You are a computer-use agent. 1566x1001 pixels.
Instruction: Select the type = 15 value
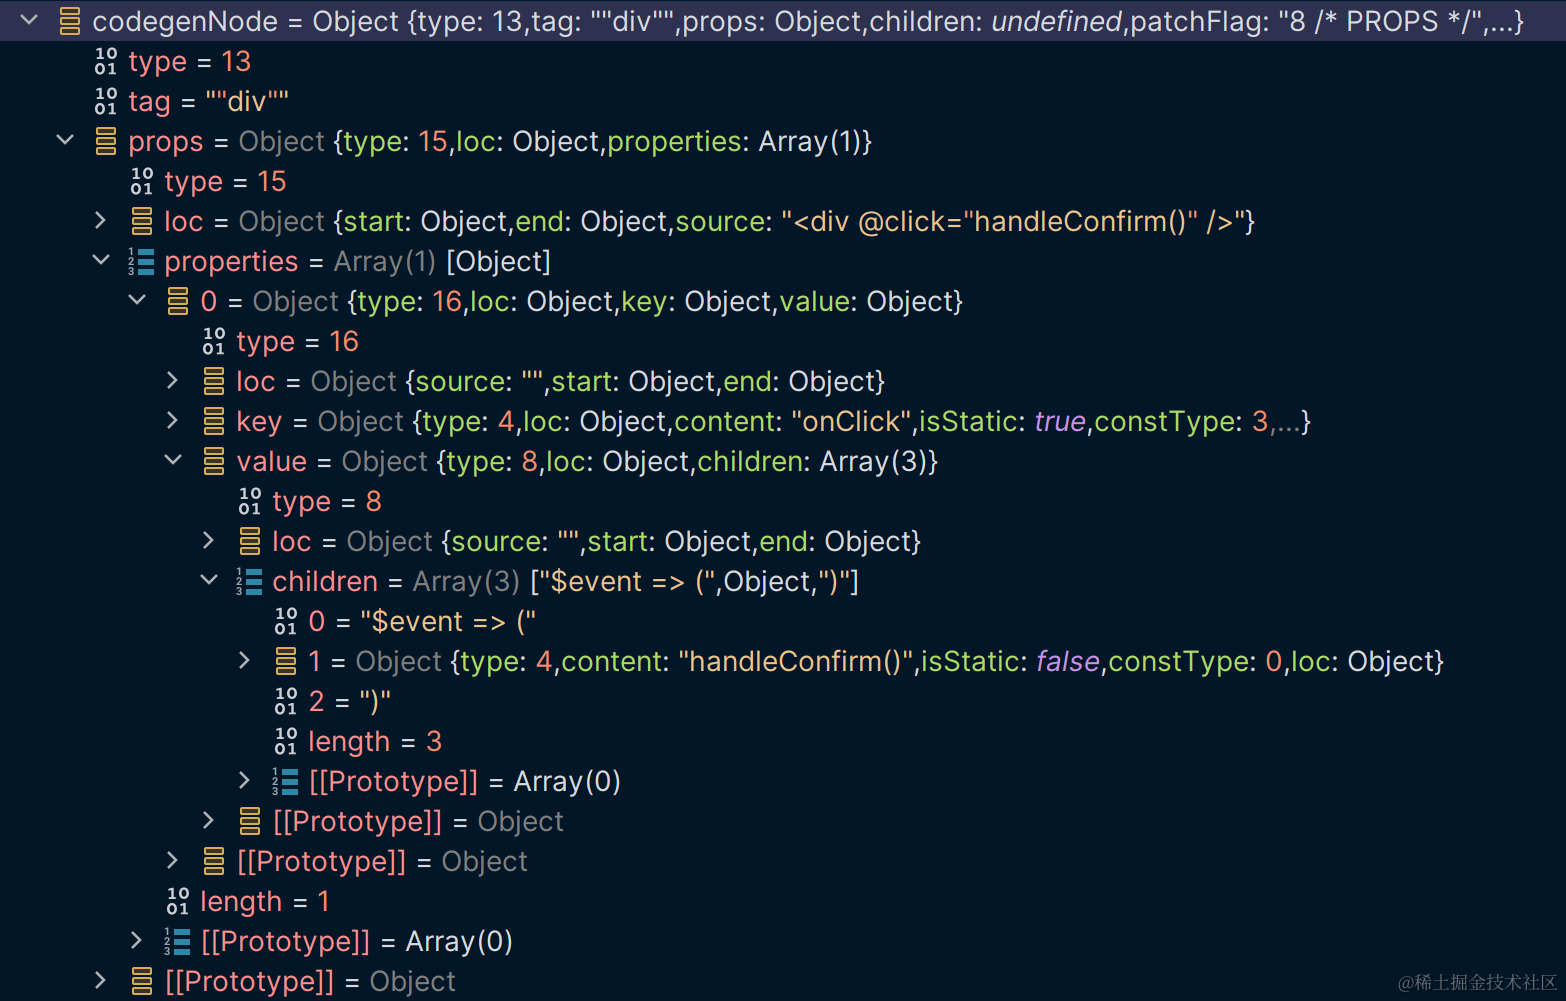point(272,181)
